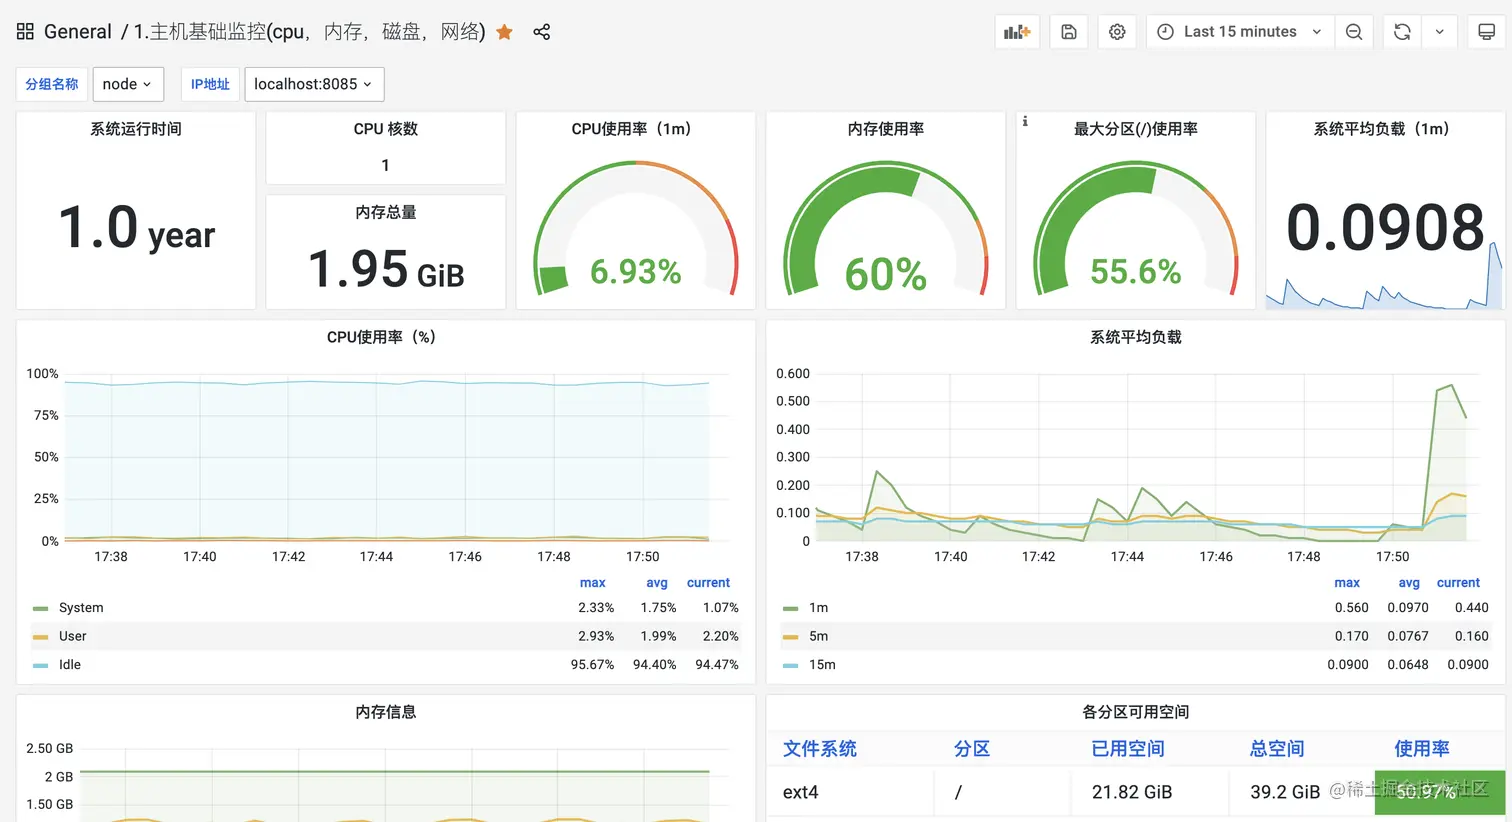Sort partitions table by 文件系统
The height and width of the screenshot is (822, 1512).
pyautogui.click(x=820, y=749)
